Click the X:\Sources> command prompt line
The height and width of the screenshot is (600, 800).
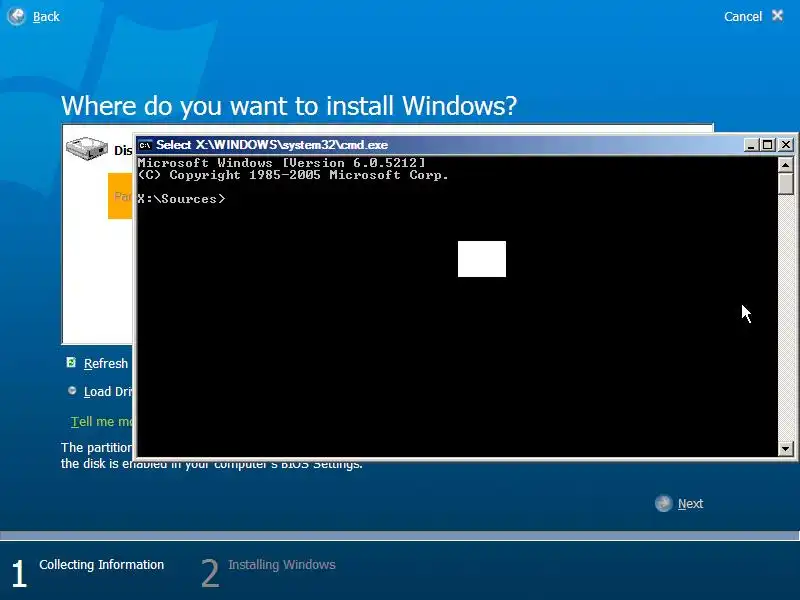pos(181,199)
